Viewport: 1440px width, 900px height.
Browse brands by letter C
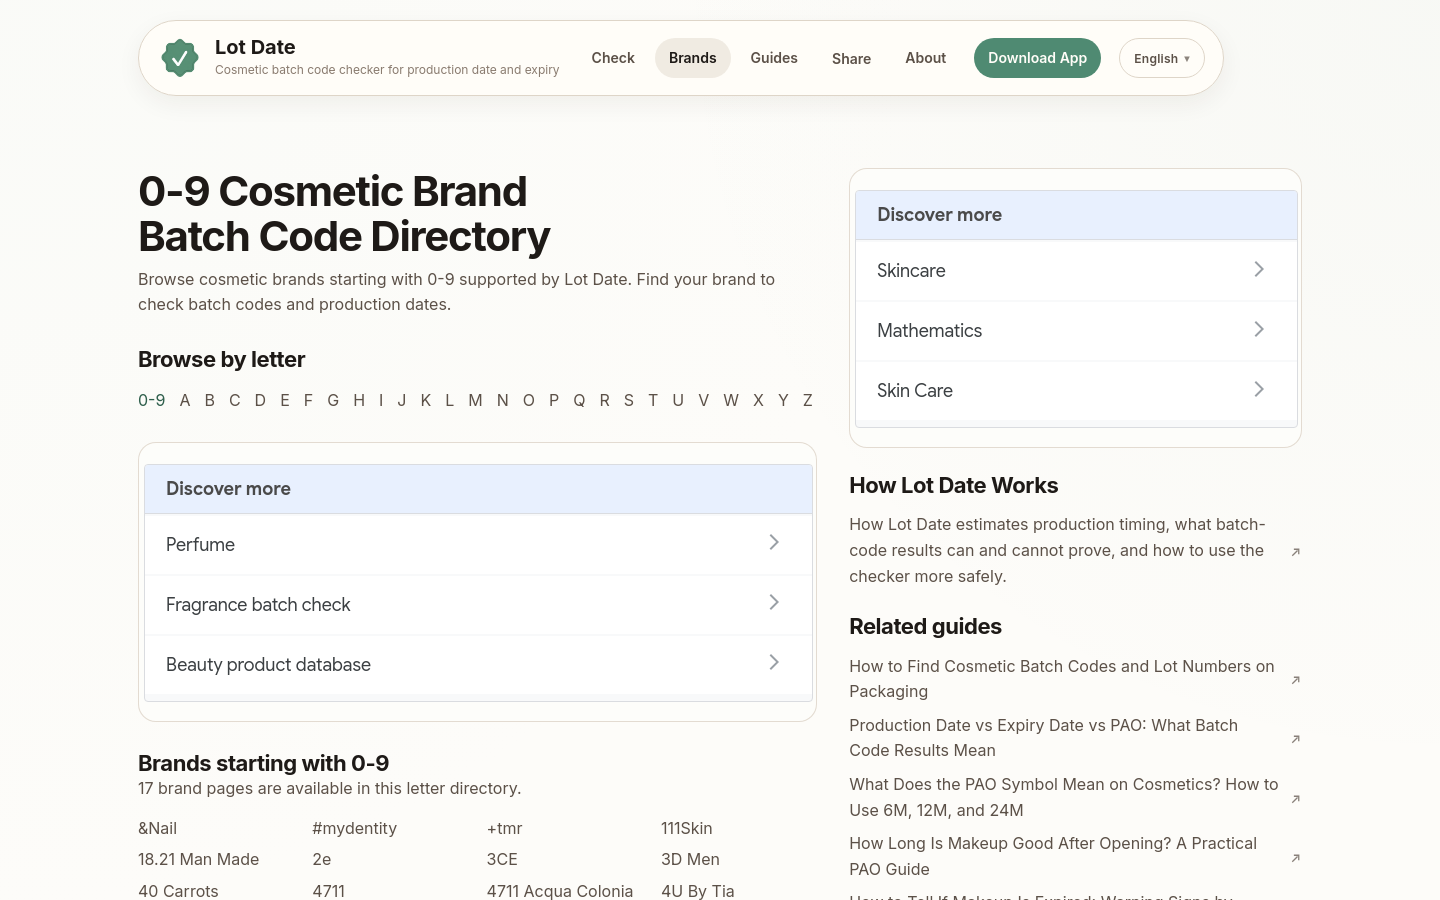[x=235, y=400]
